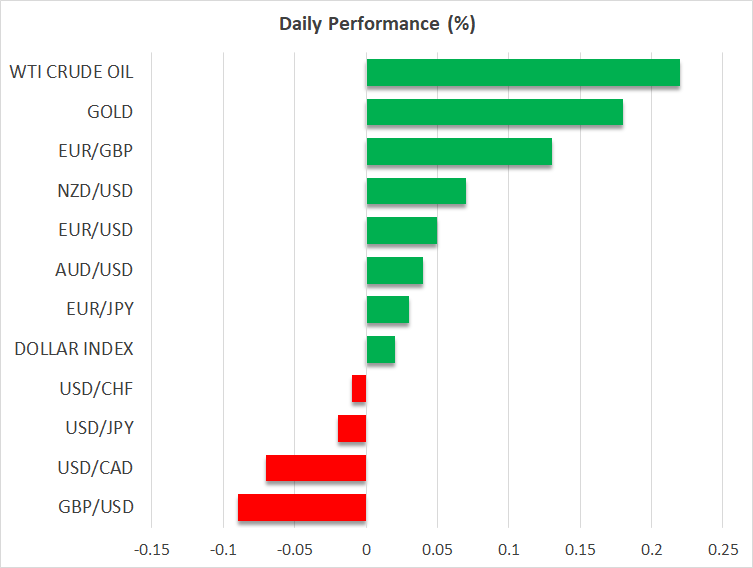Click the EUR/GBP green bar
Screen dimensions: 753x568
(459, 151)
